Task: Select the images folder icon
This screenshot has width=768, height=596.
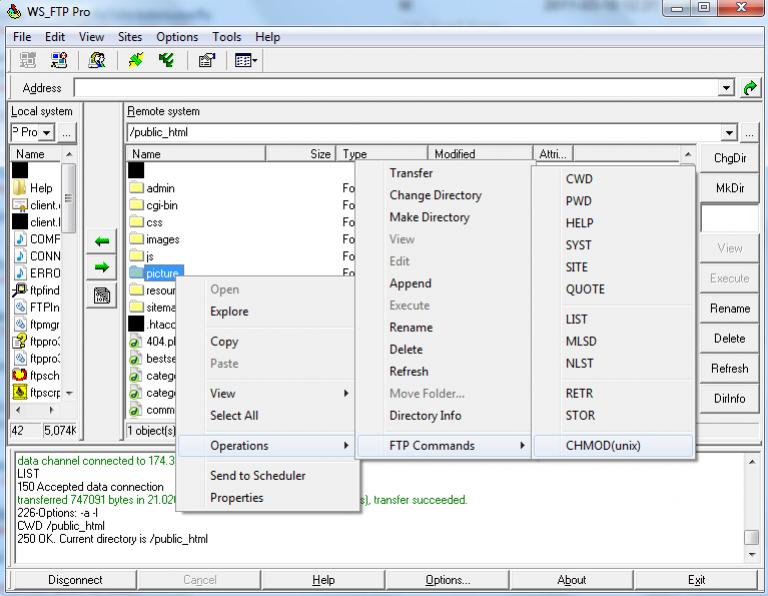Action: (136, 239)
